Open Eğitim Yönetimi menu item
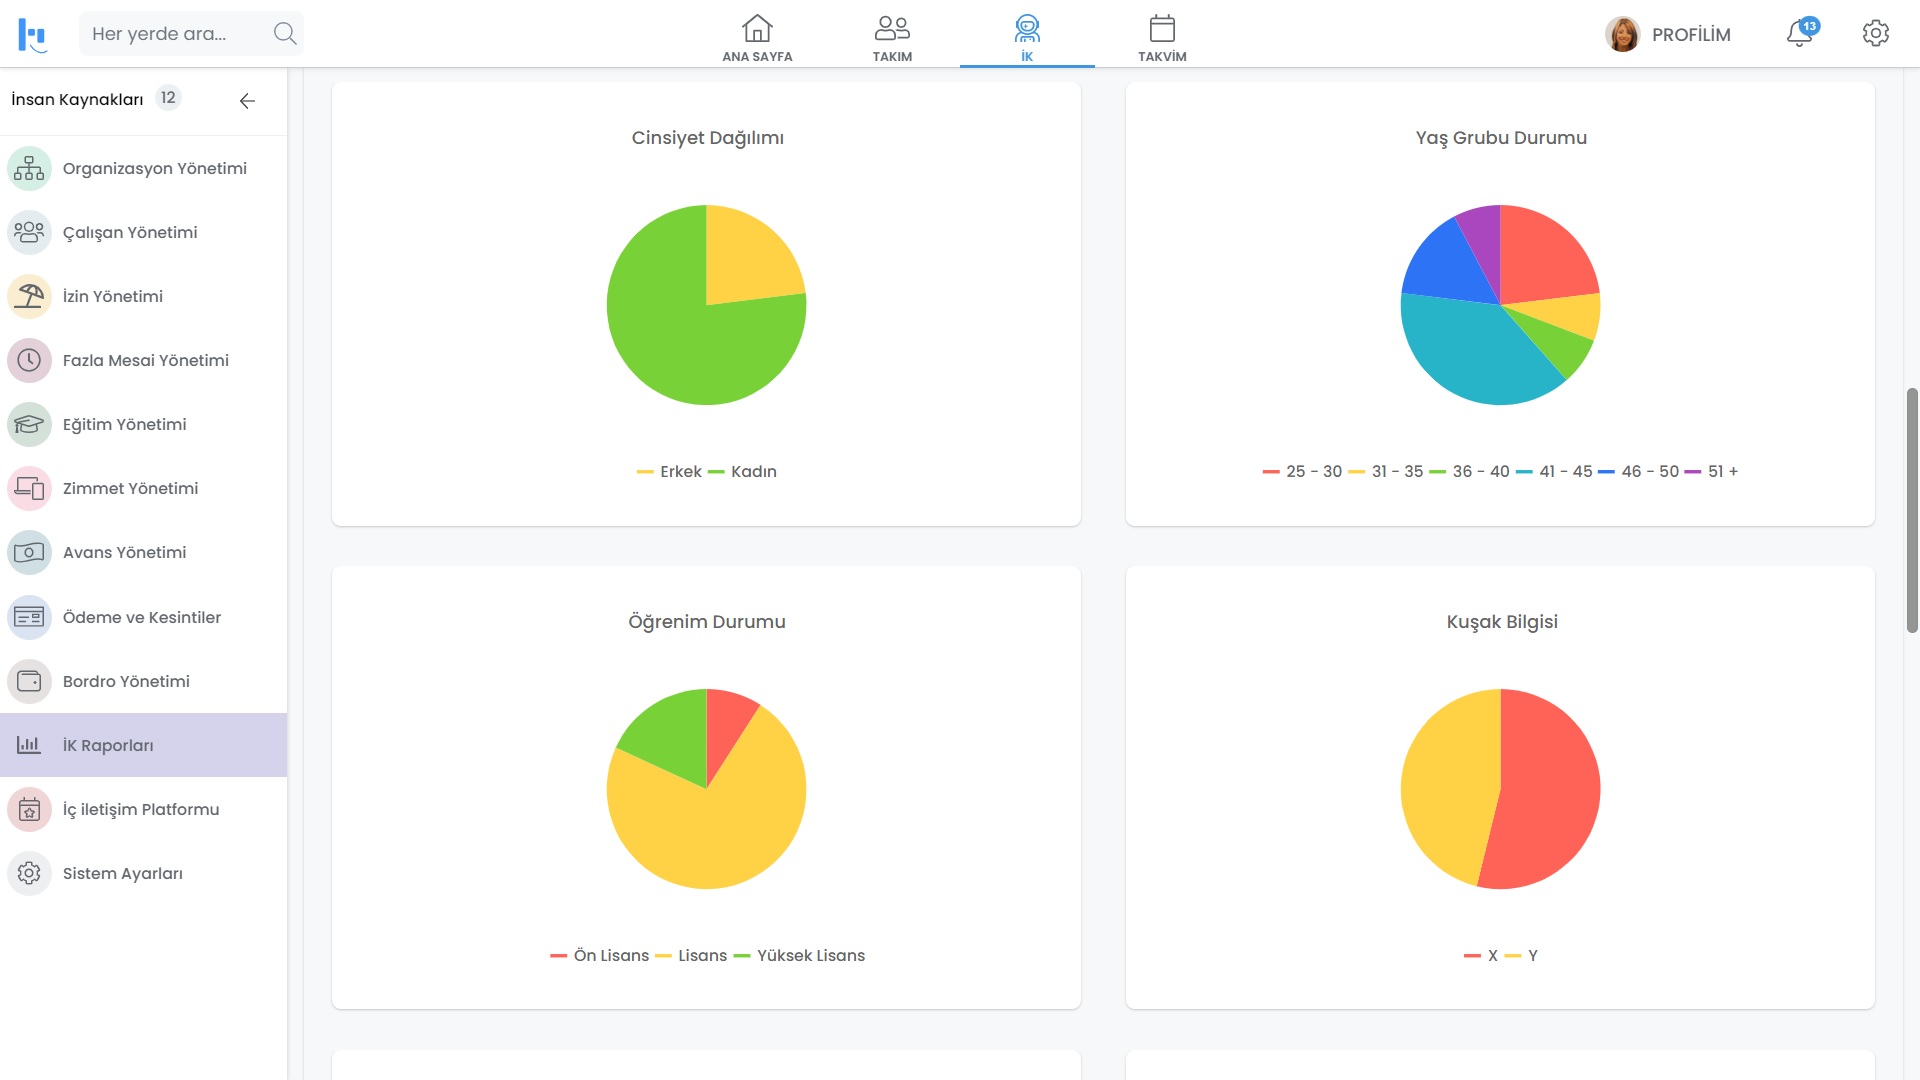 click(x=144, y=424)
